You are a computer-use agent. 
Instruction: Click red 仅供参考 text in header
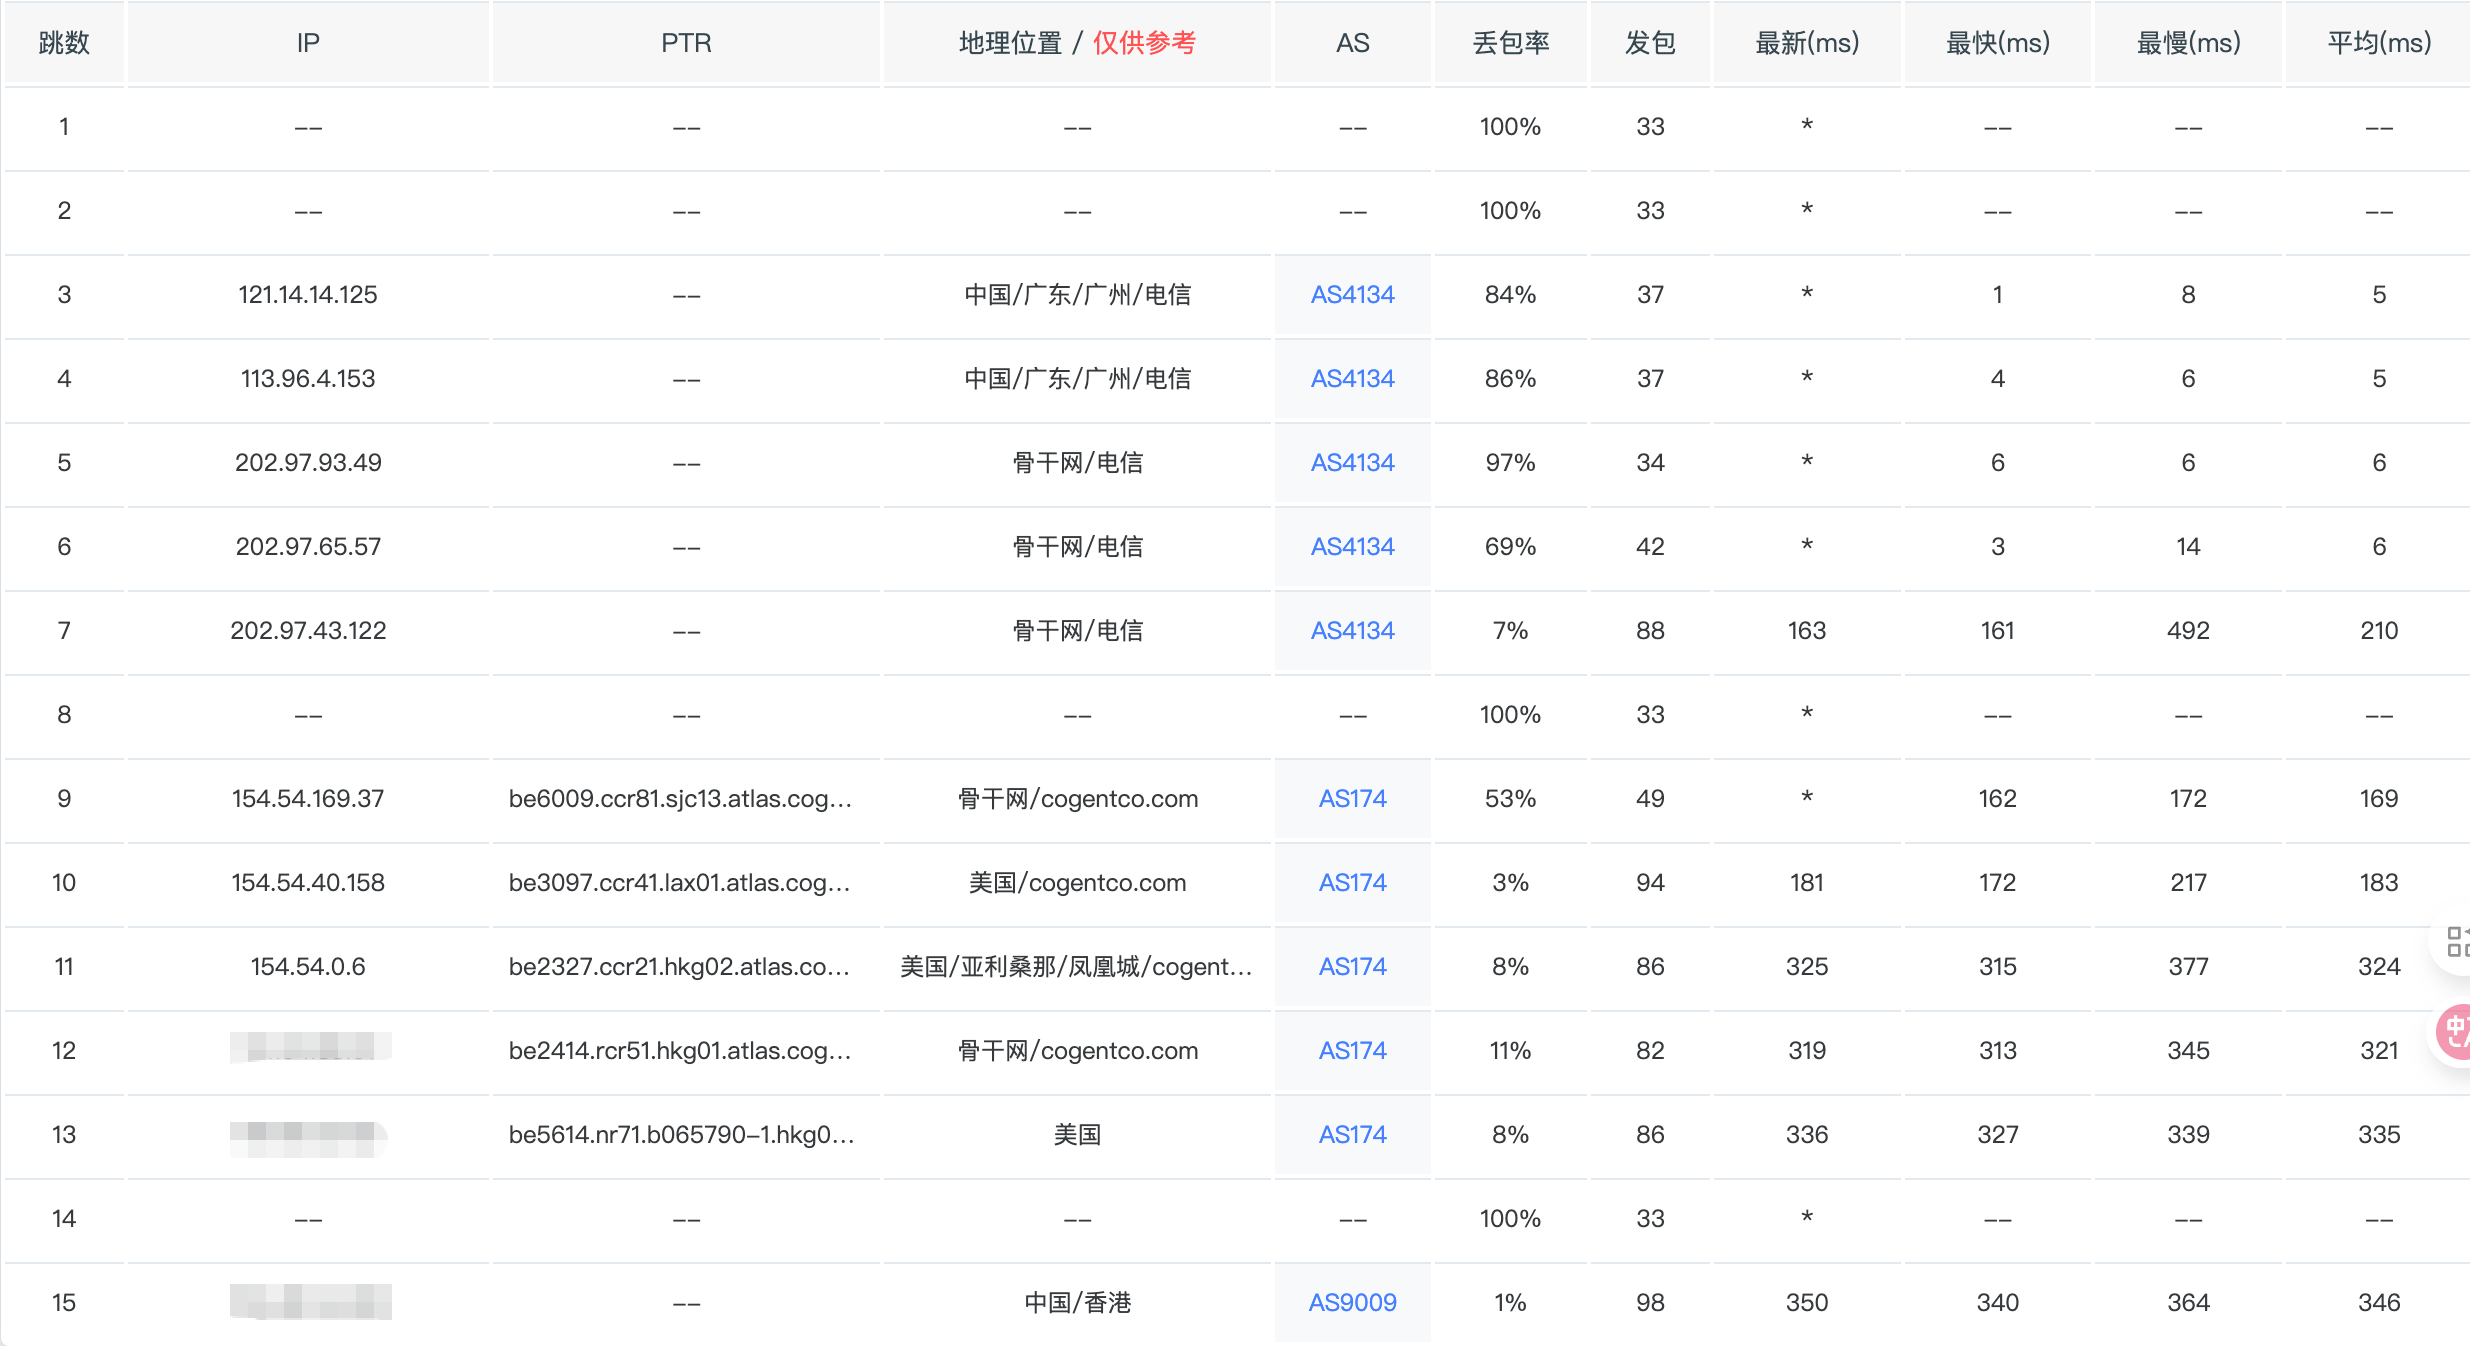pos(1144,43)
